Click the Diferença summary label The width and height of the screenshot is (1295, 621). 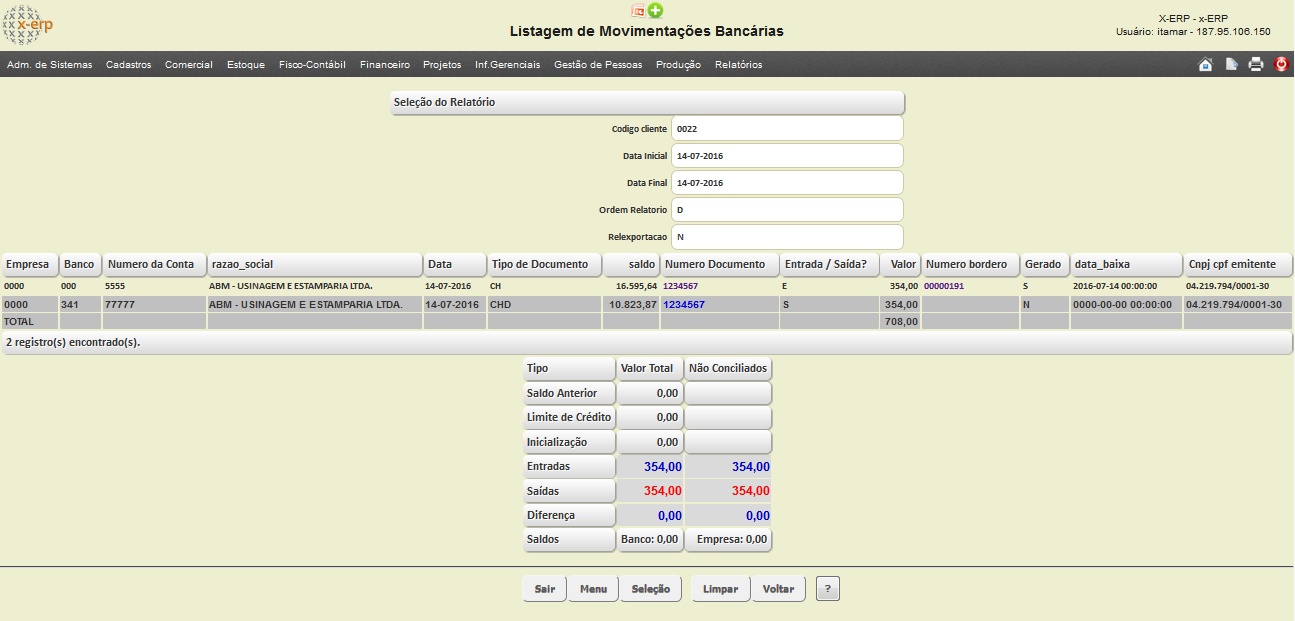pos(569,515)
